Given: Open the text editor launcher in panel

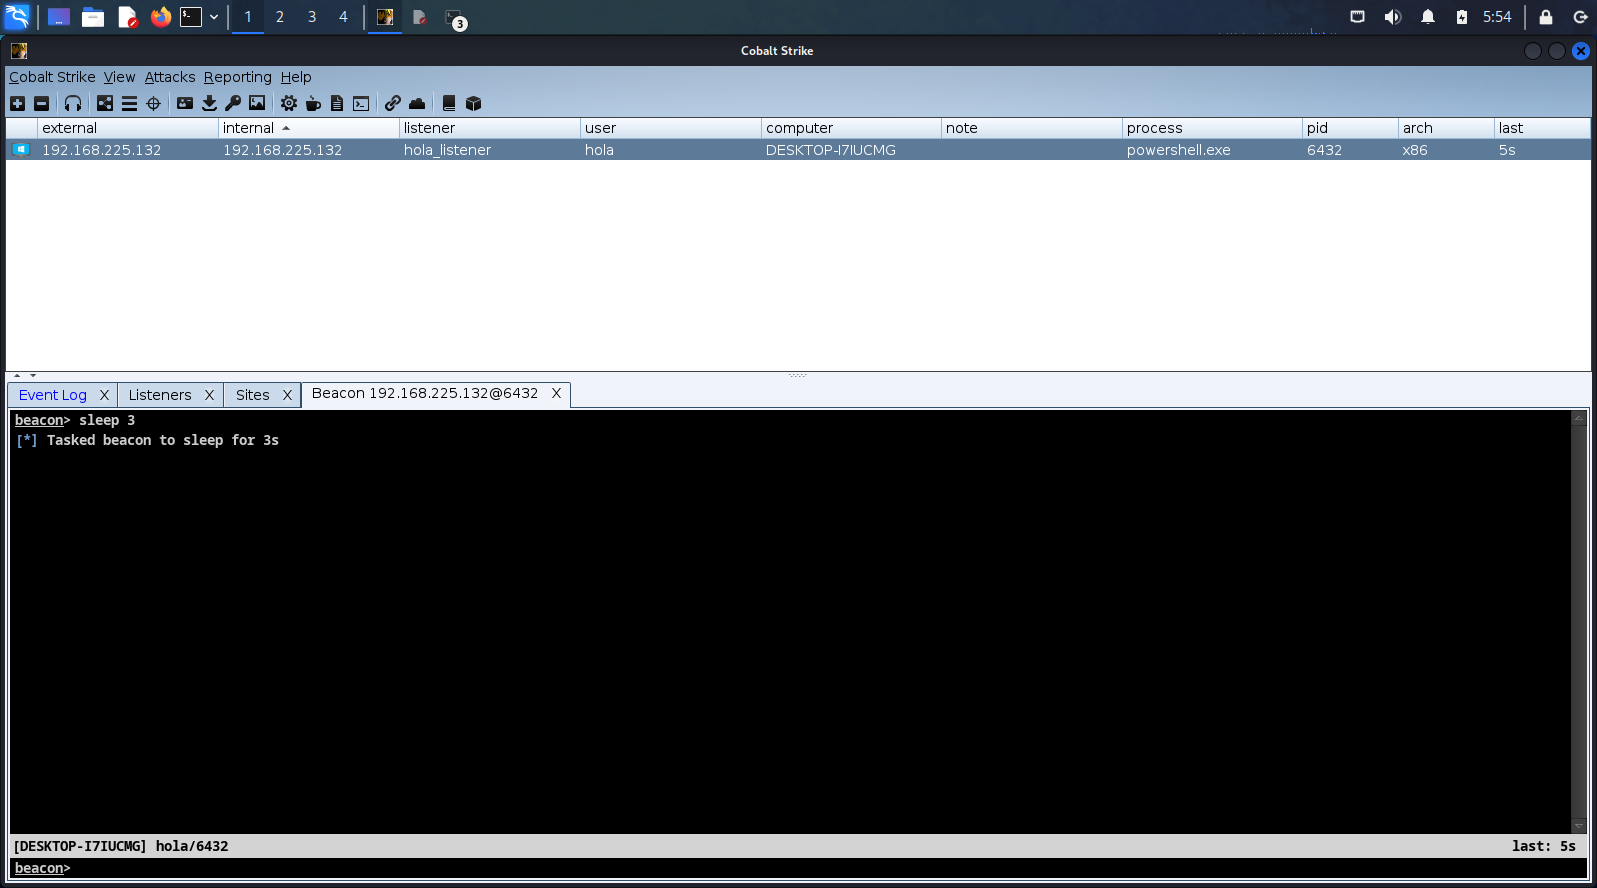Looking at the screenshot, I should 127,17.
